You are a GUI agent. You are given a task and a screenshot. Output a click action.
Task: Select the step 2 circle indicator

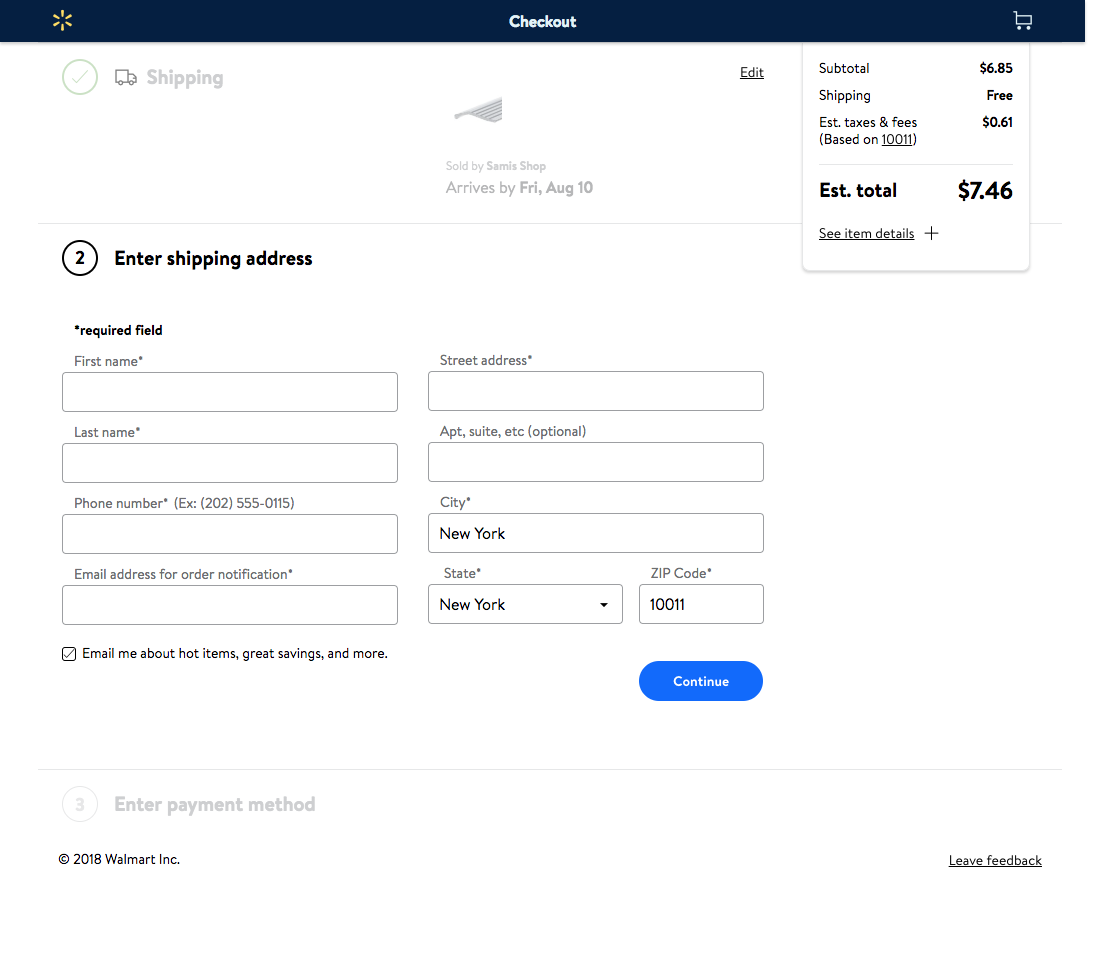[80, 258]
